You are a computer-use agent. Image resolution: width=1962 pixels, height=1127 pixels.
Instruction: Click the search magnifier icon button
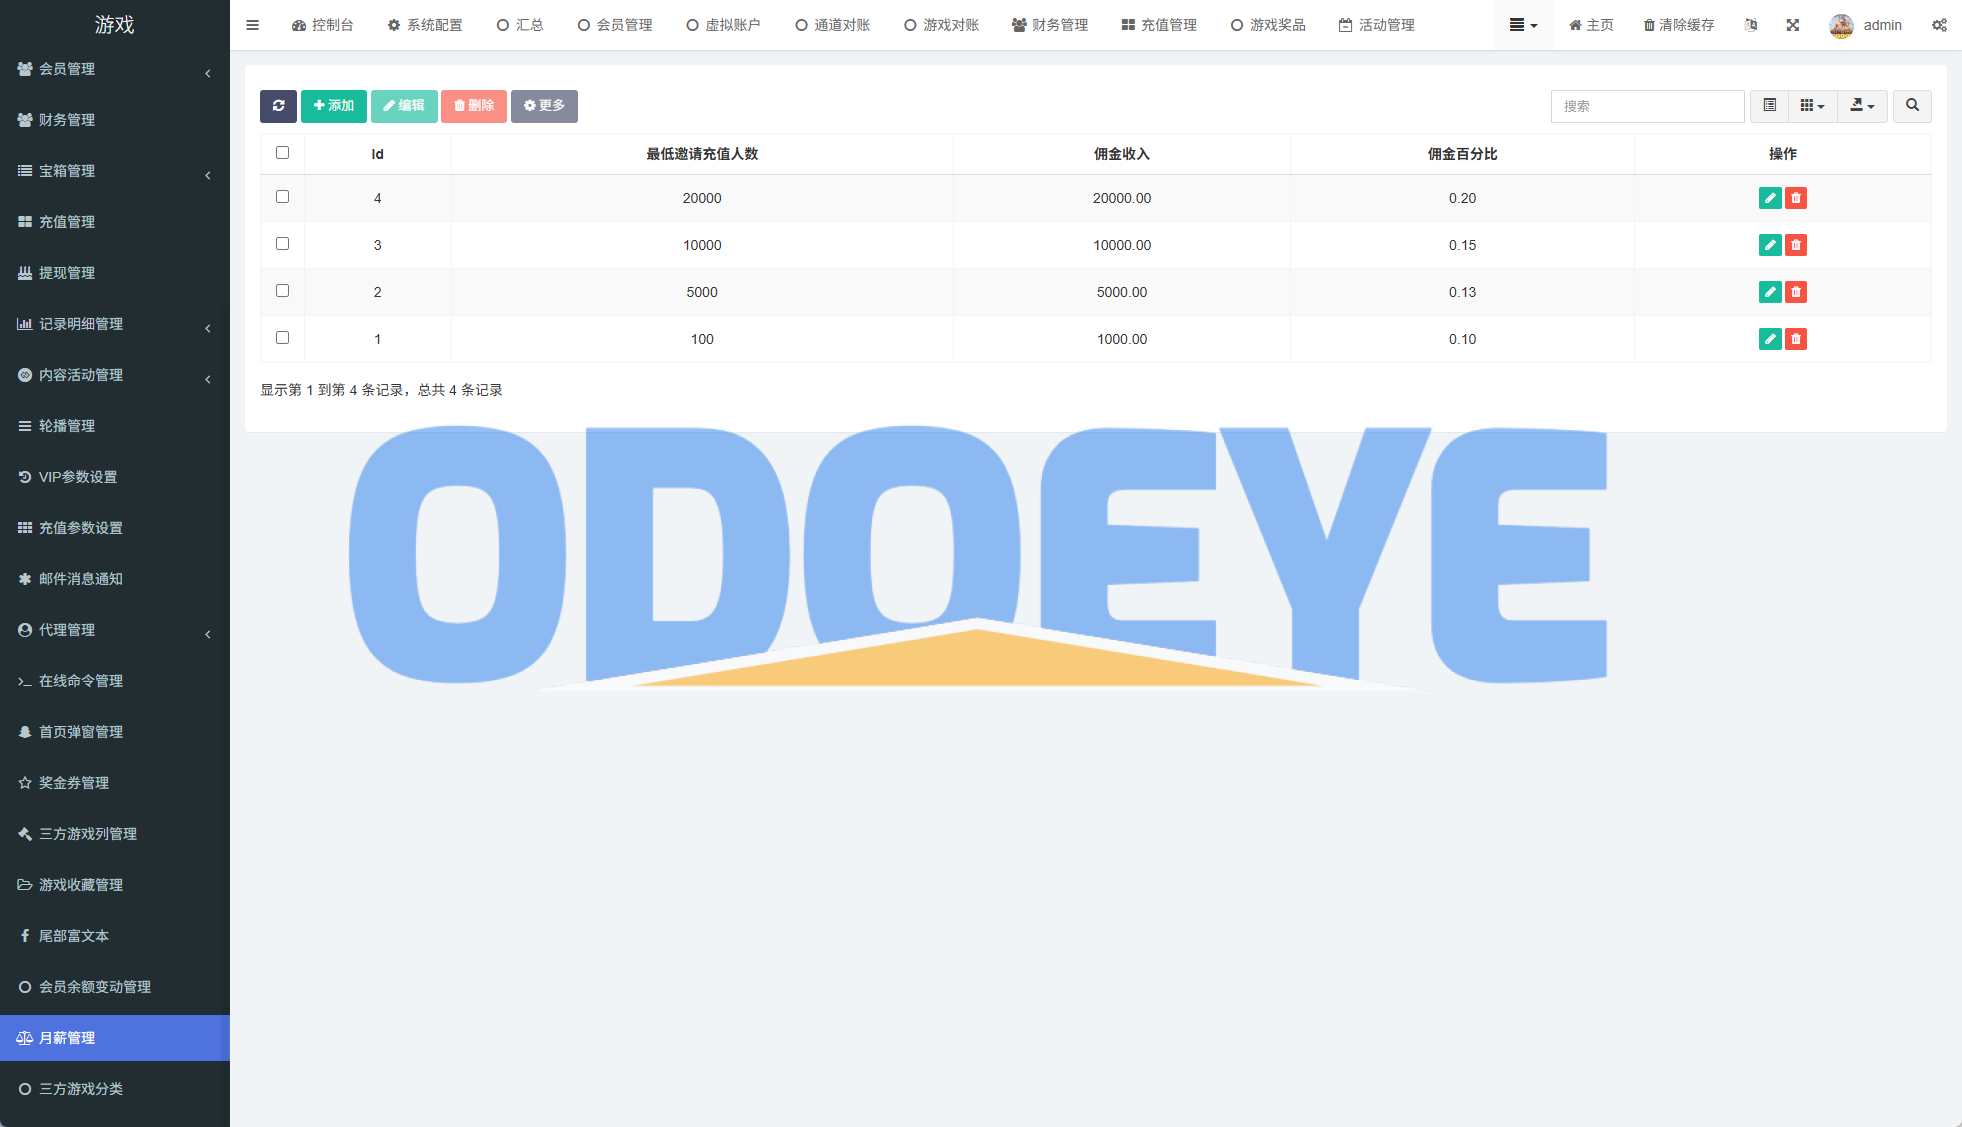(1912, 106)
